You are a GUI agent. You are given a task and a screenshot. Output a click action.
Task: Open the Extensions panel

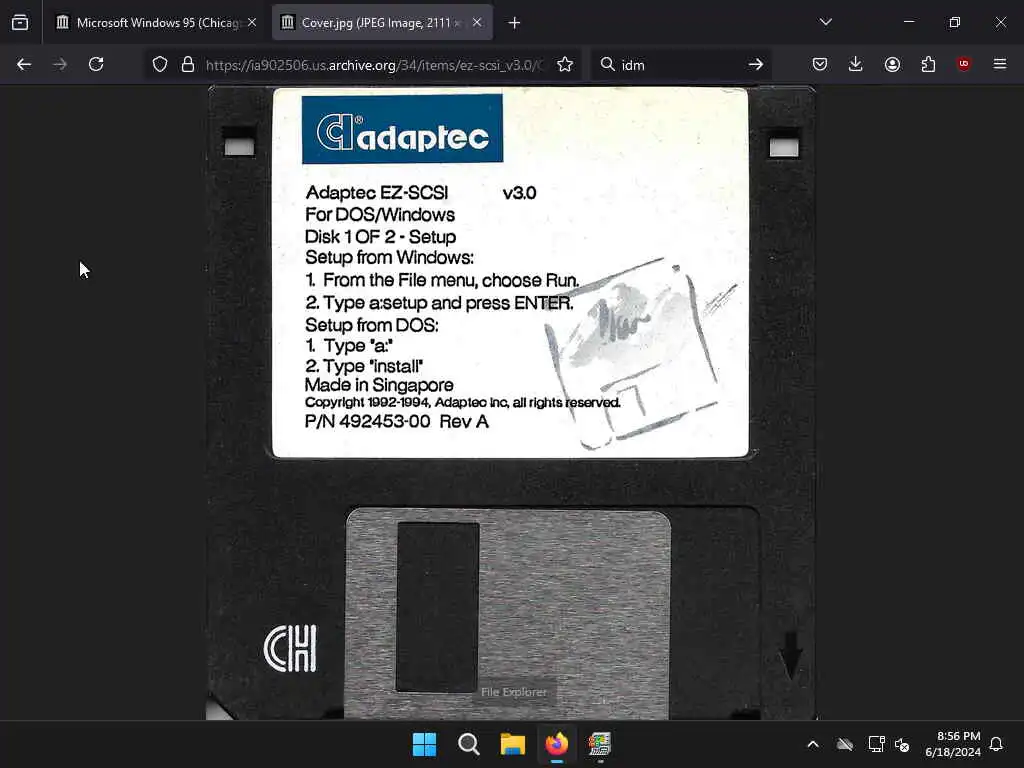pos(928,64)
